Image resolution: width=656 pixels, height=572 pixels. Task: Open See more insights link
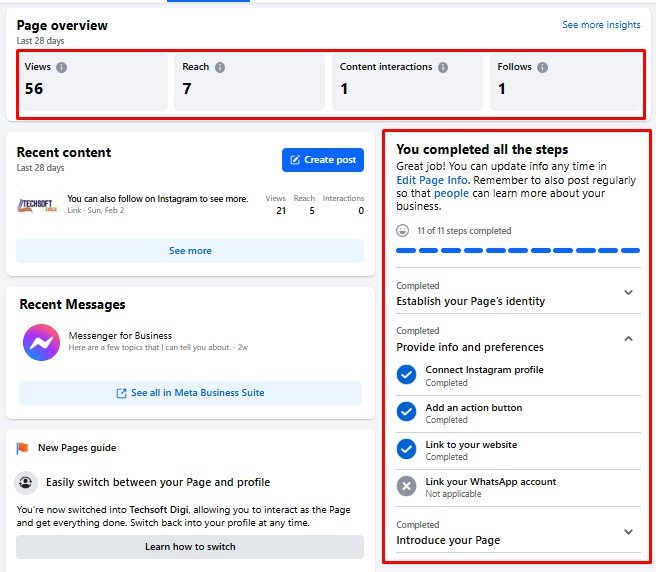[601, 25]
